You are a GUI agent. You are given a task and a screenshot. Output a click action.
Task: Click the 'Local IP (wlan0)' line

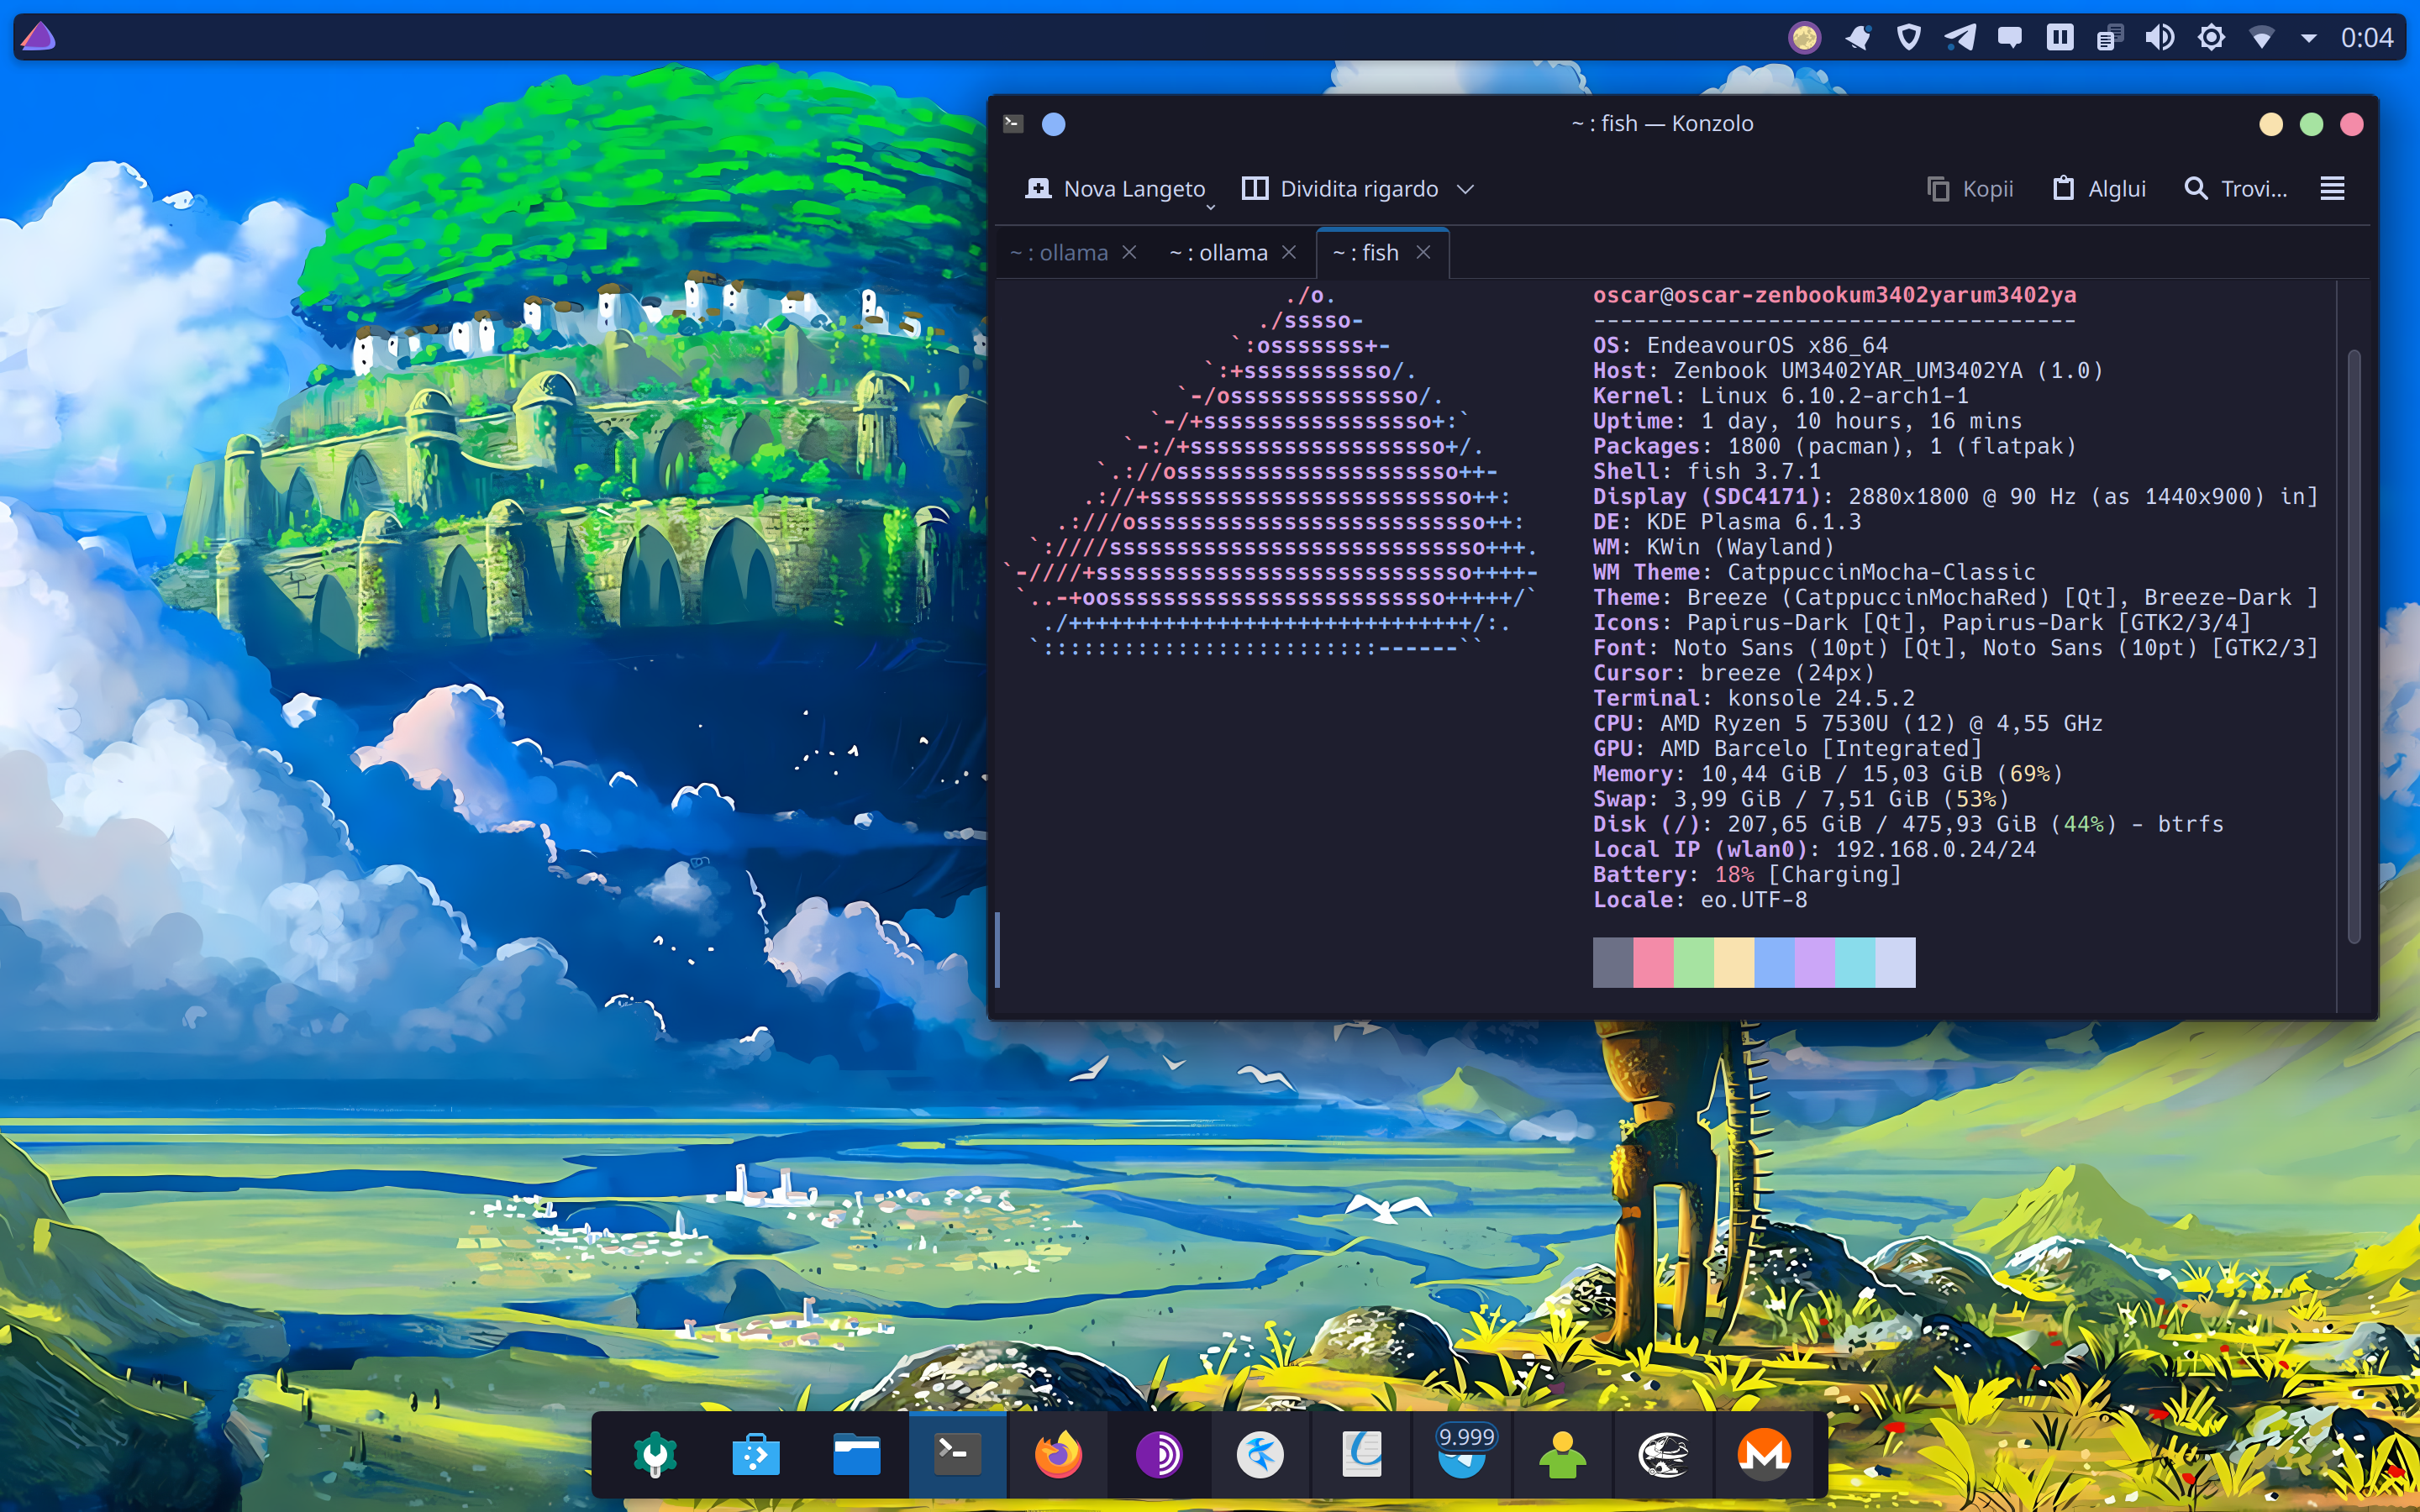[1814, 849]
